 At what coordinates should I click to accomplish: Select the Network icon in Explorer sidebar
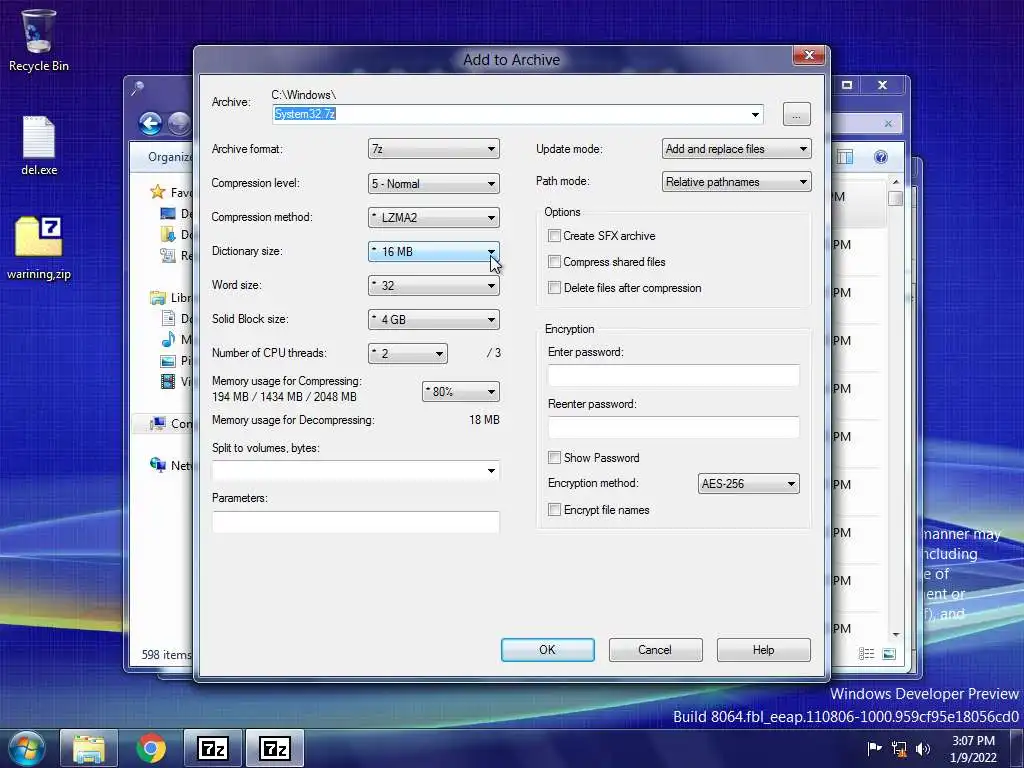157,465
